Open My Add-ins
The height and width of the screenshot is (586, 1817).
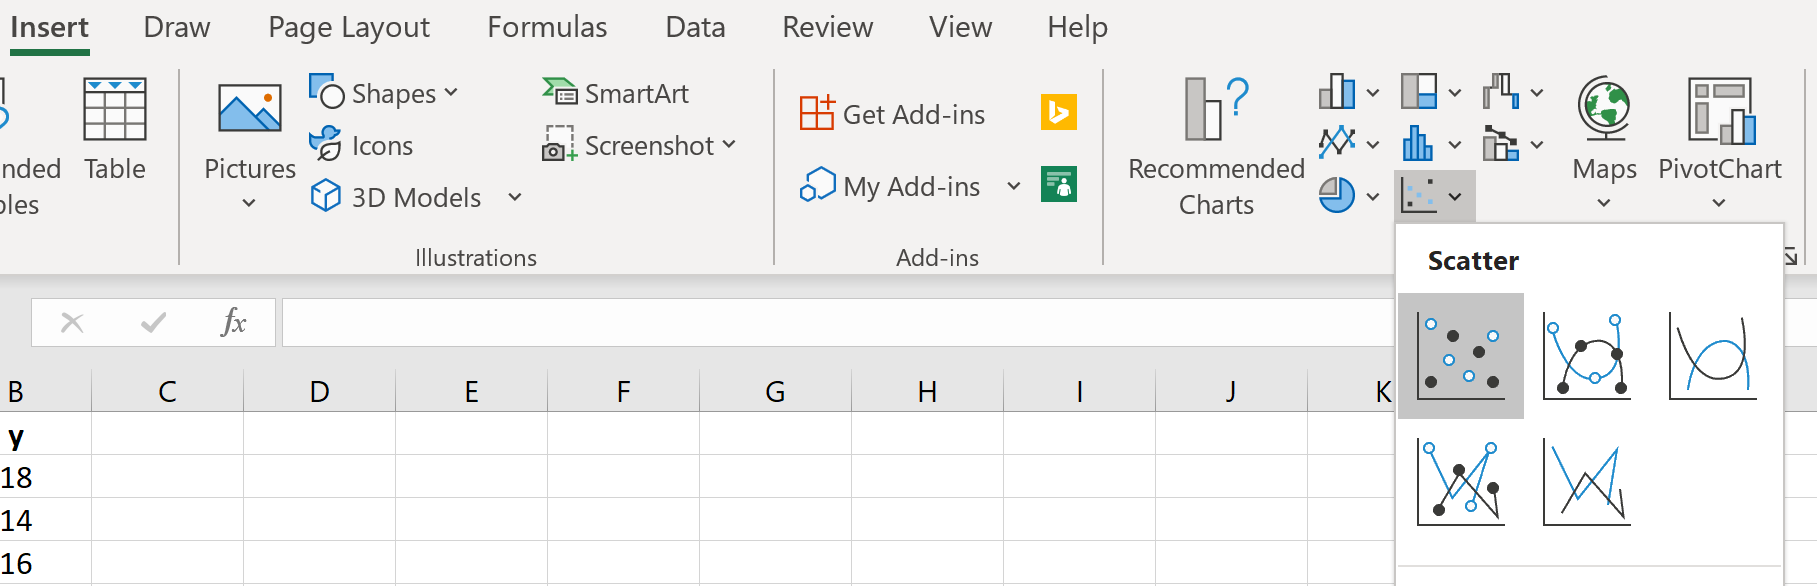pyautogui.click(x=890, y=186)
